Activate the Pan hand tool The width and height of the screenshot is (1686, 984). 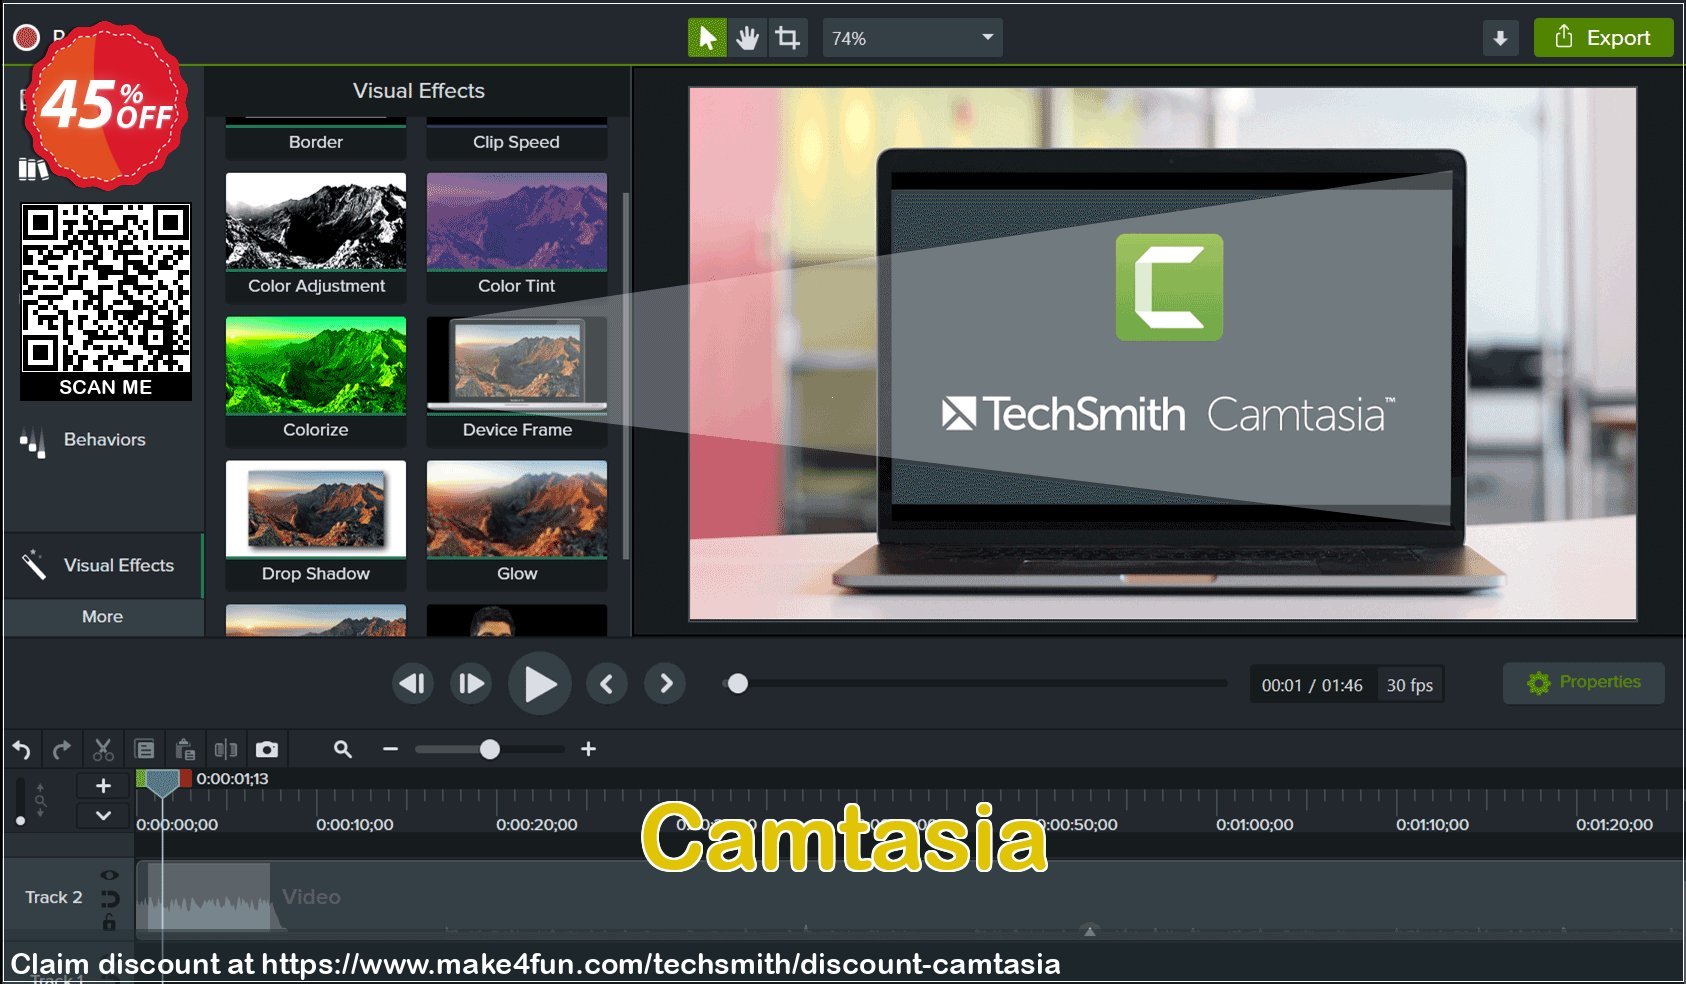(x=747, y=38)
